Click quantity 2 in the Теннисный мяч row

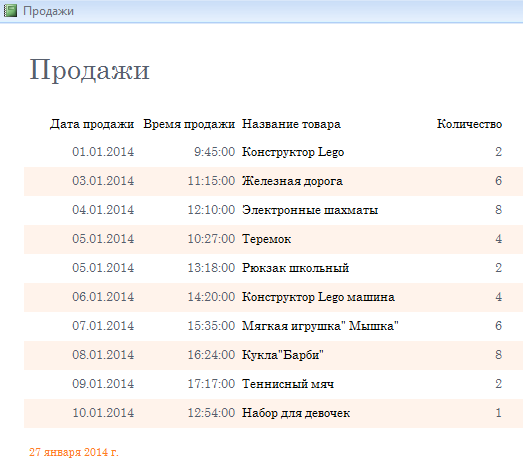[498, 384]
